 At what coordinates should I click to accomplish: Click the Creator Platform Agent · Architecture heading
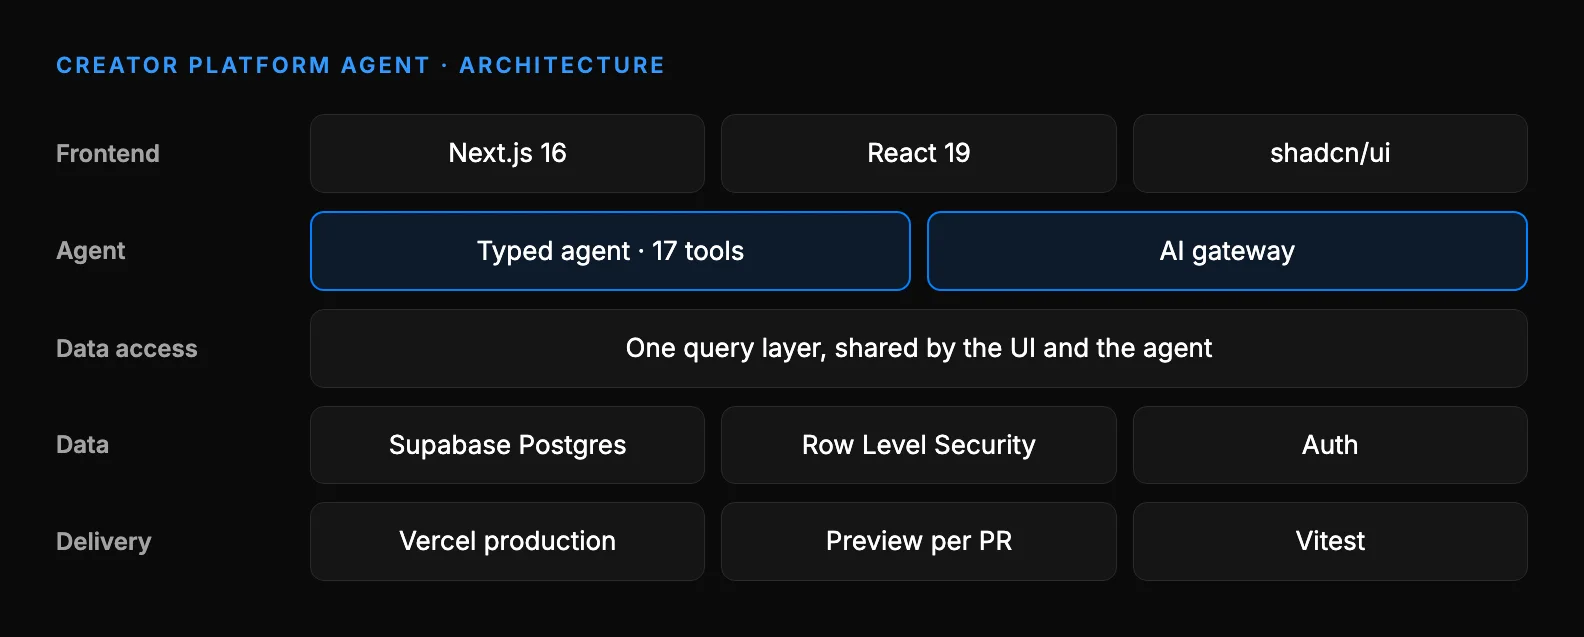click(x=360, y=65)
